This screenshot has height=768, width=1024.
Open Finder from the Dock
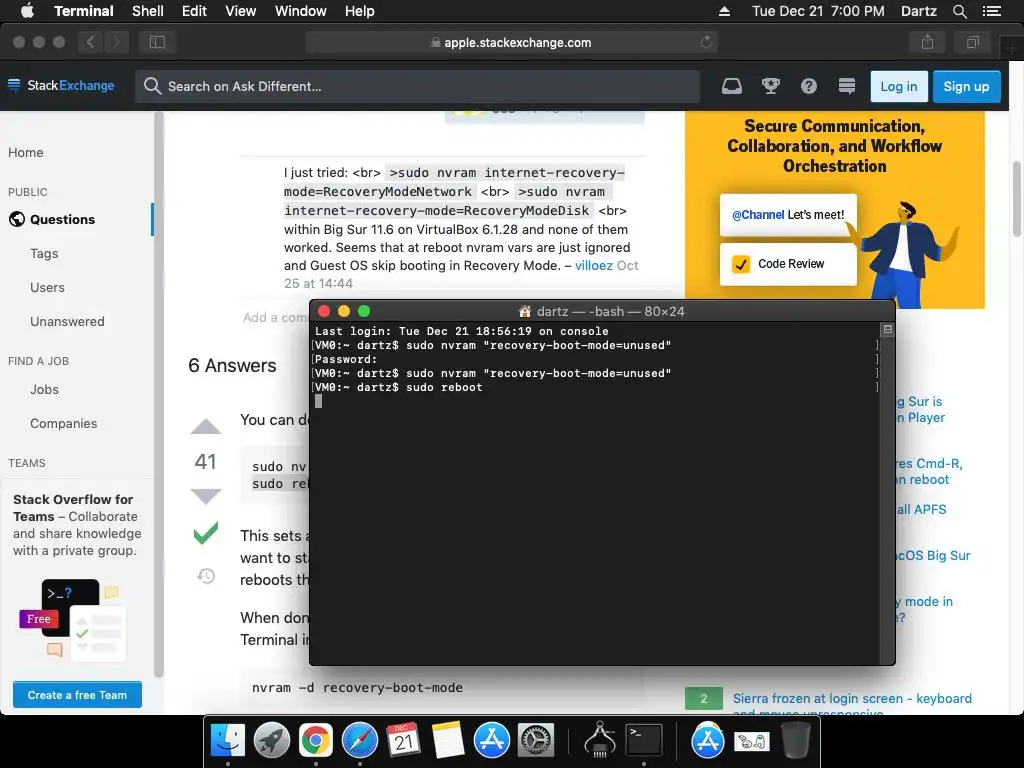coord(228,741)
